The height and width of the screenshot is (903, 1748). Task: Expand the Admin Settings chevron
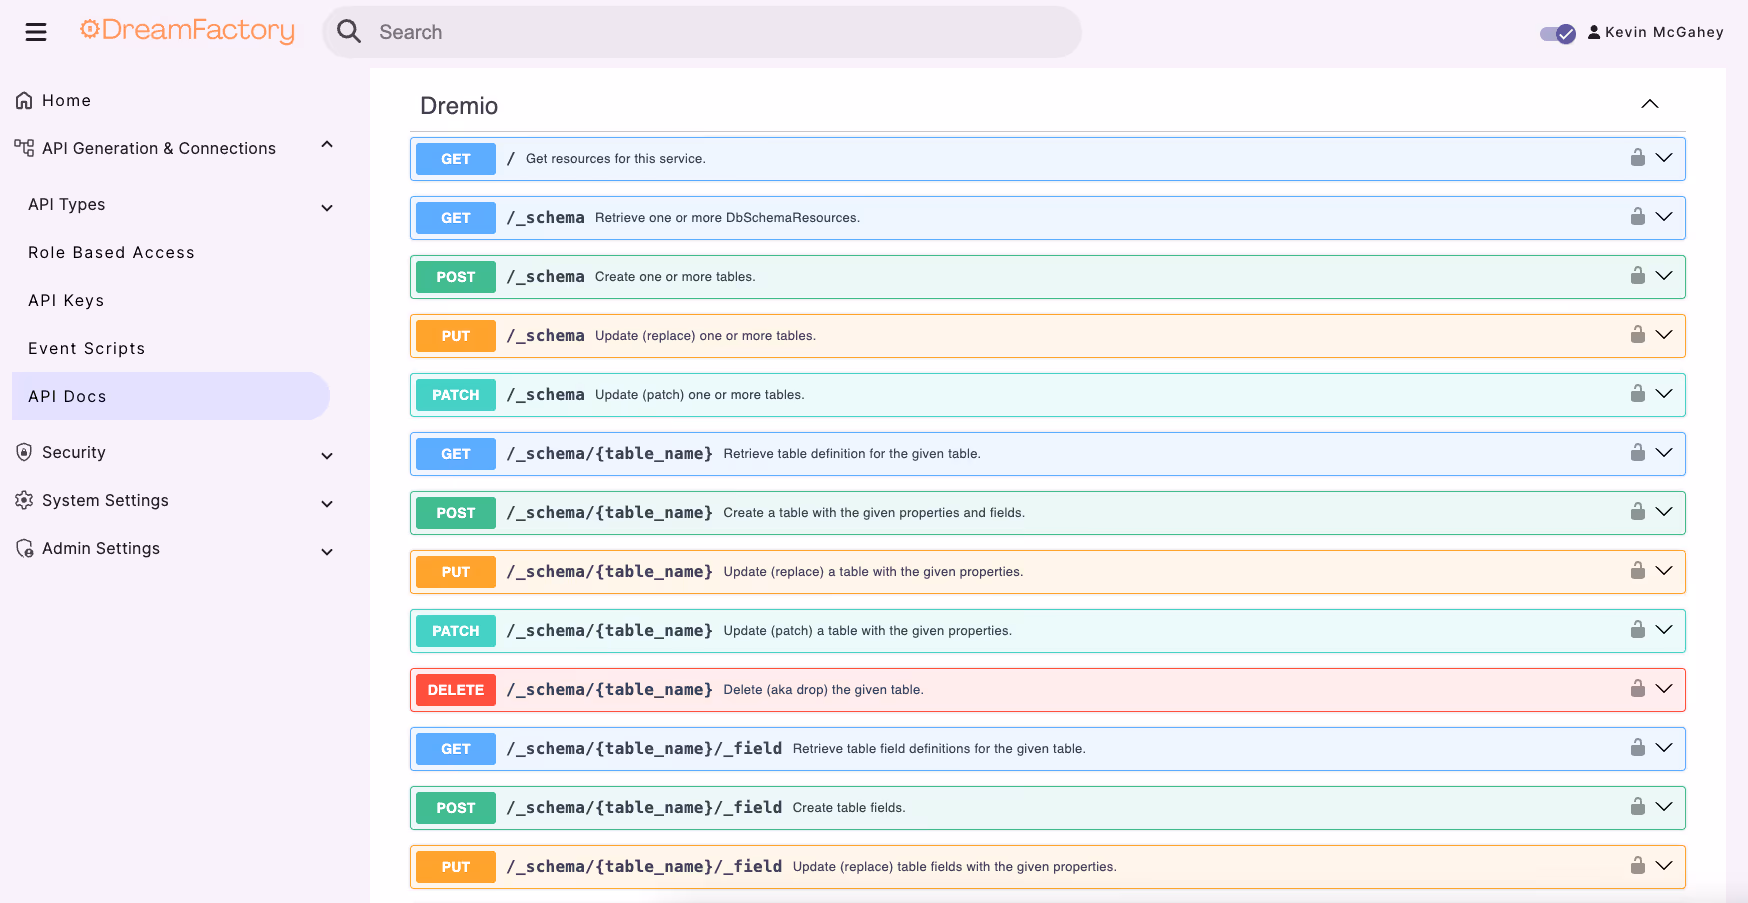tap(327, 552)
